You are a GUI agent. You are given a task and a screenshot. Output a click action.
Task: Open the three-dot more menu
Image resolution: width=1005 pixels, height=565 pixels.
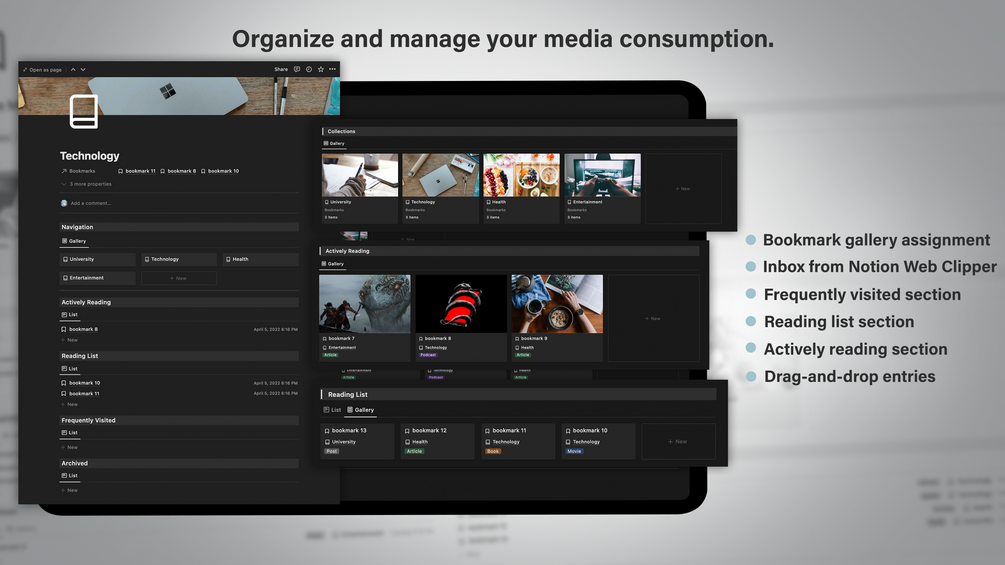tap(332, 69)
